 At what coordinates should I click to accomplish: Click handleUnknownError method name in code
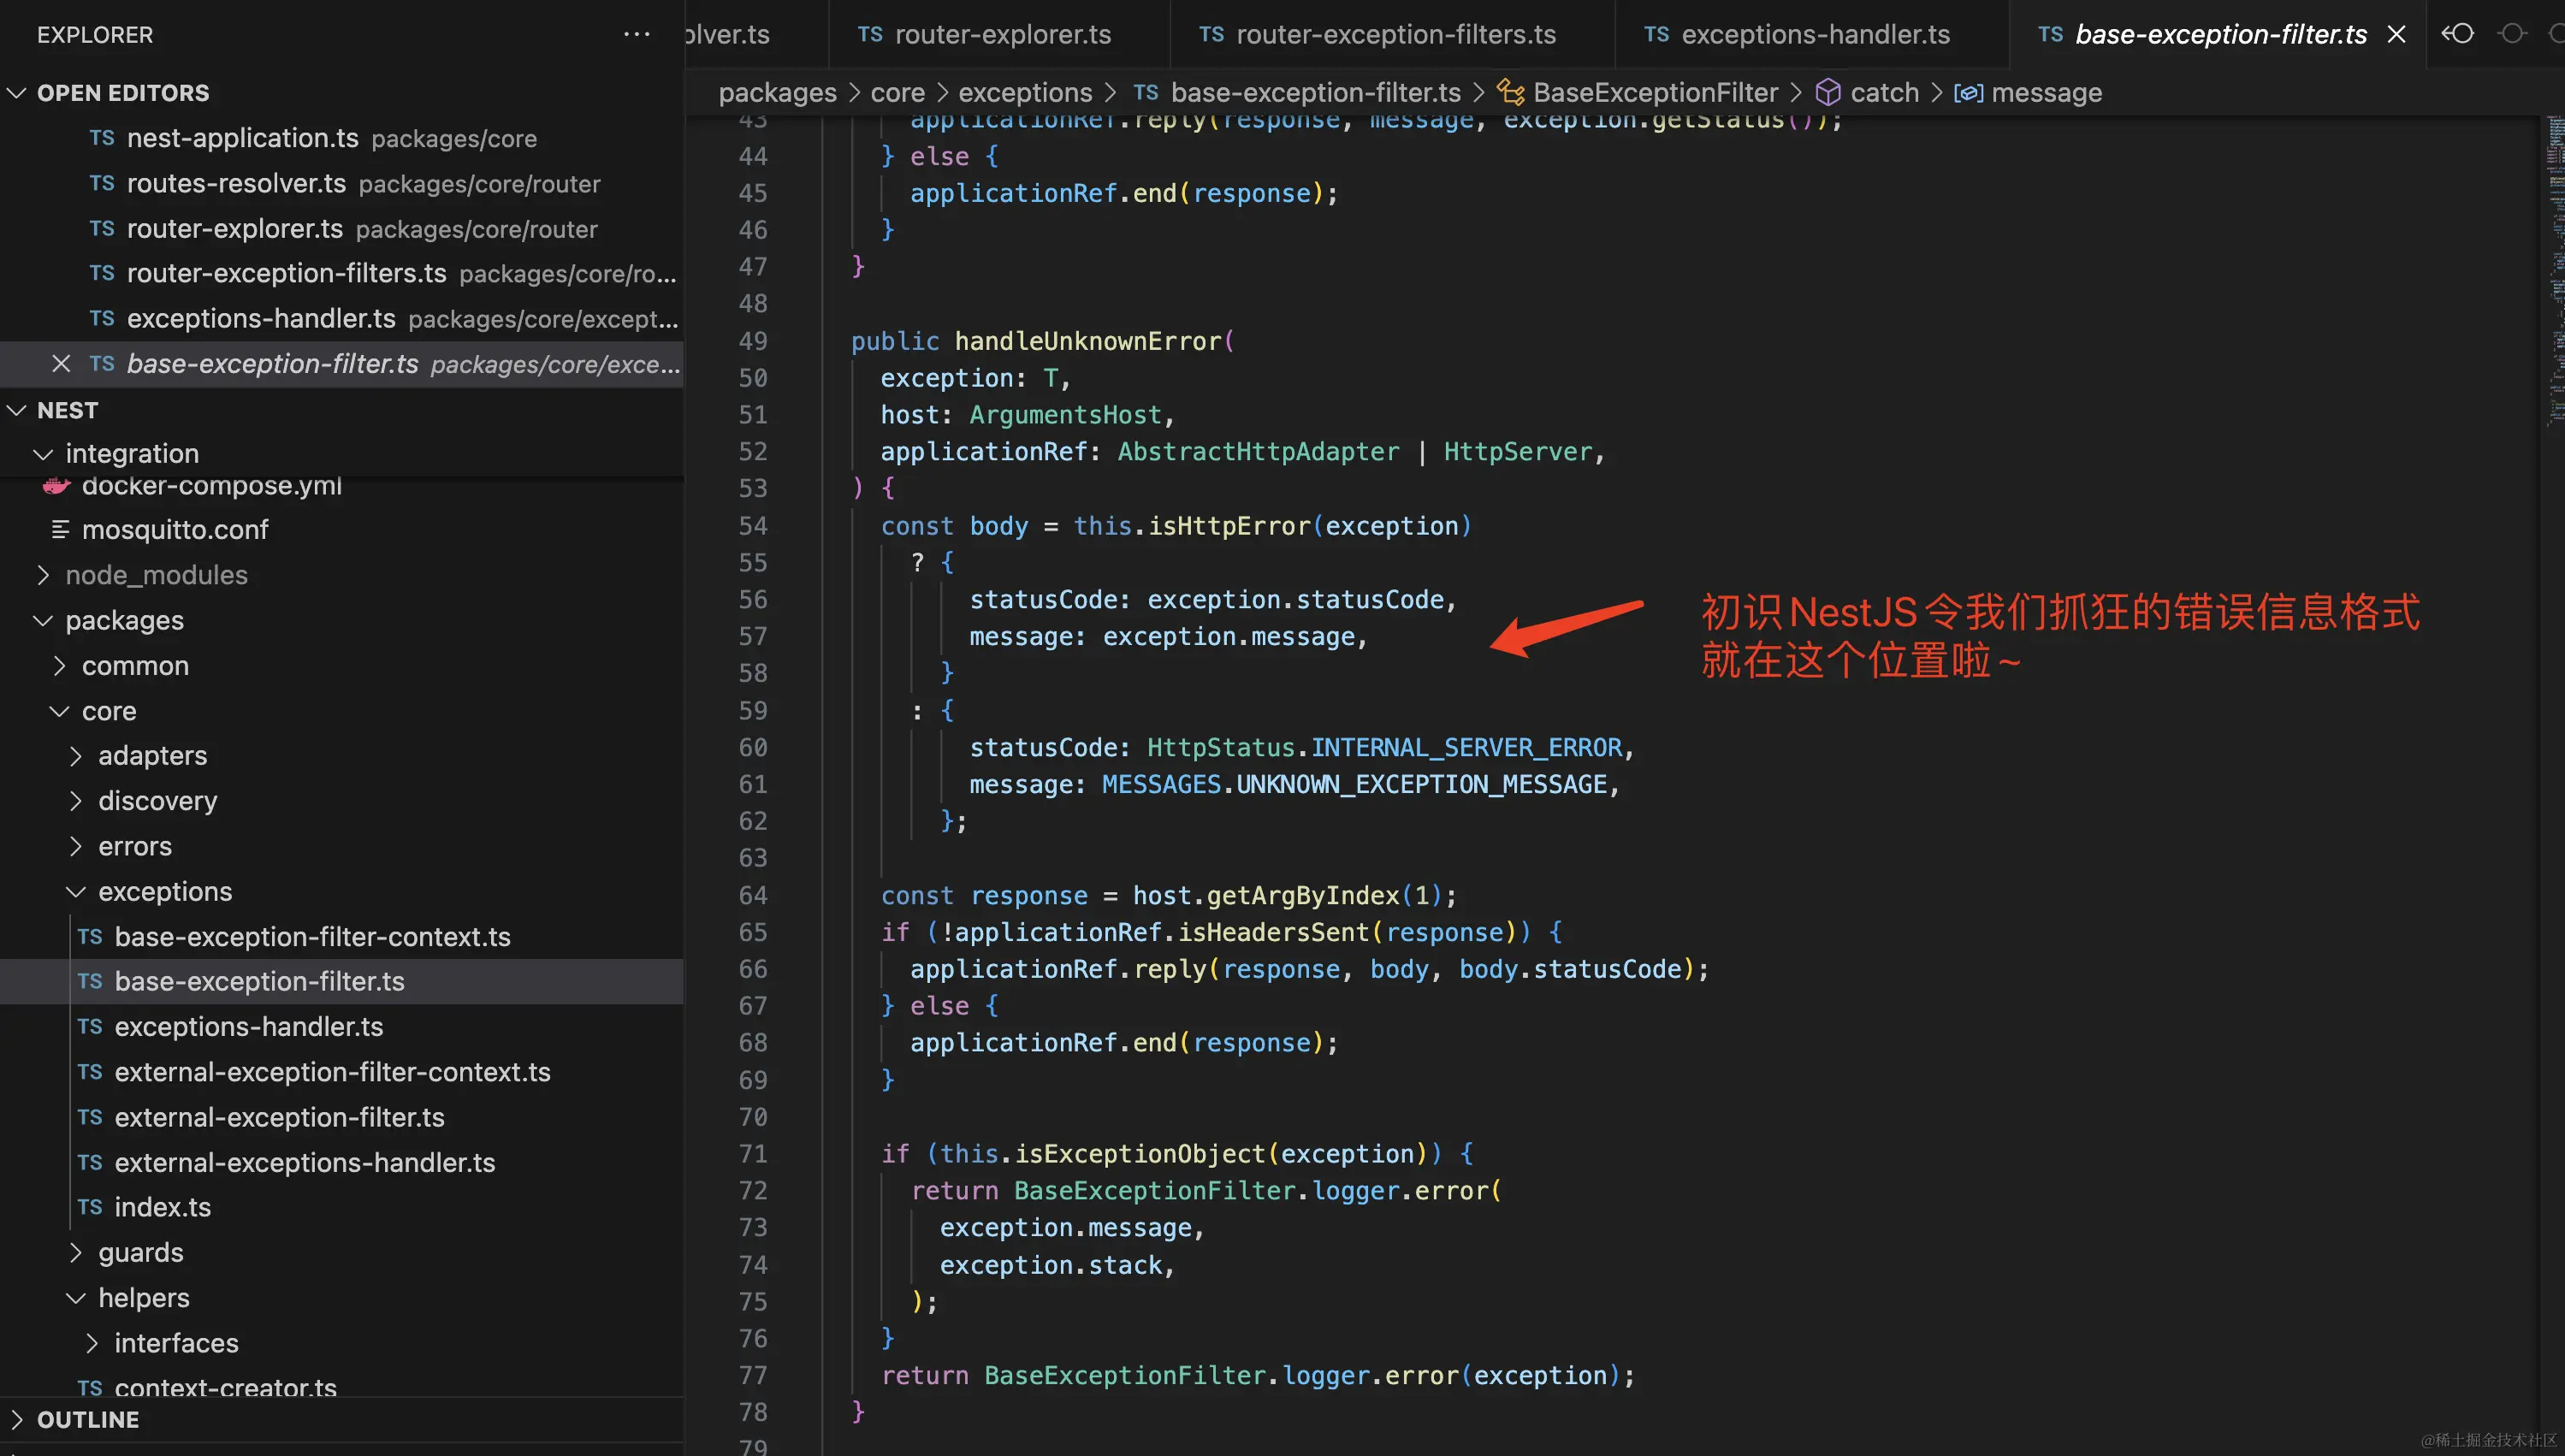point(1087,341)
